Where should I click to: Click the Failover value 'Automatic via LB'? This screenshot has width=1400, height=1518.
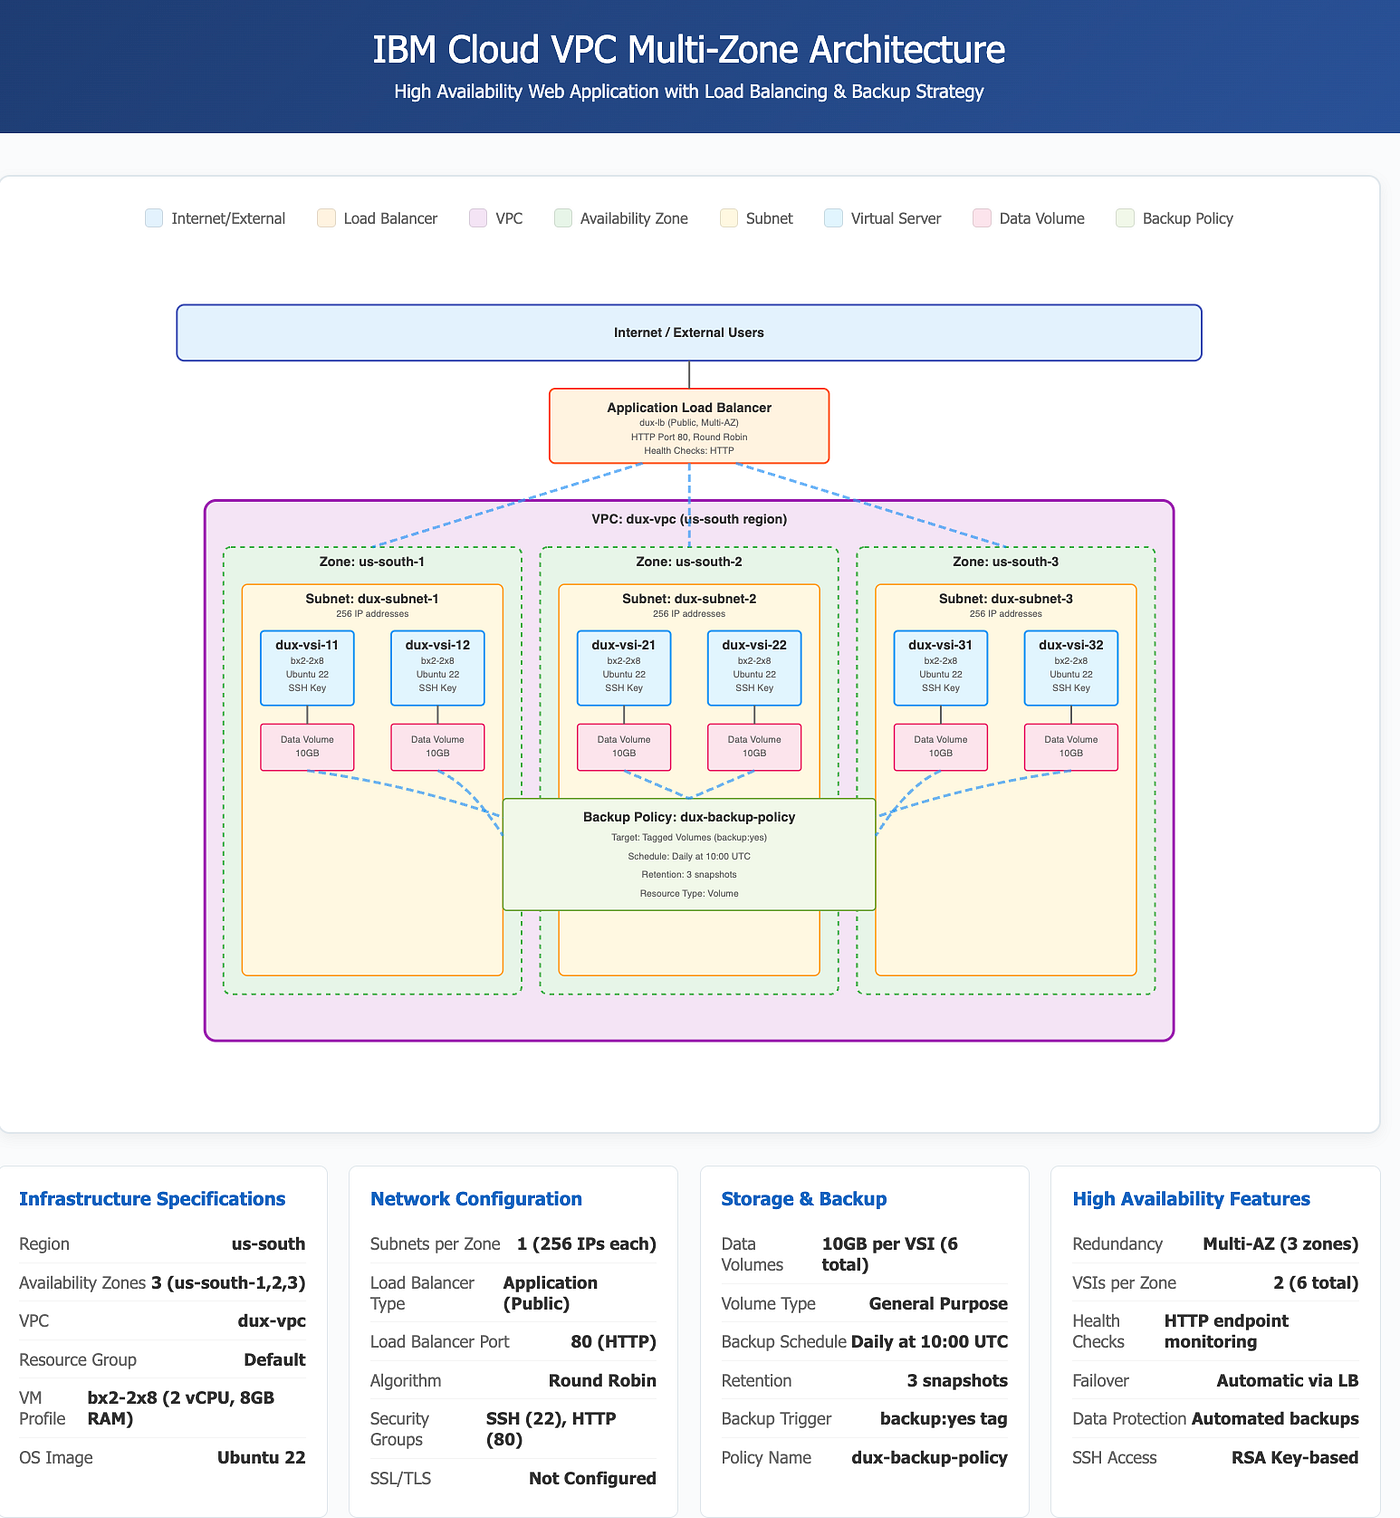pyautogui.click(x=1288, y=1381)
